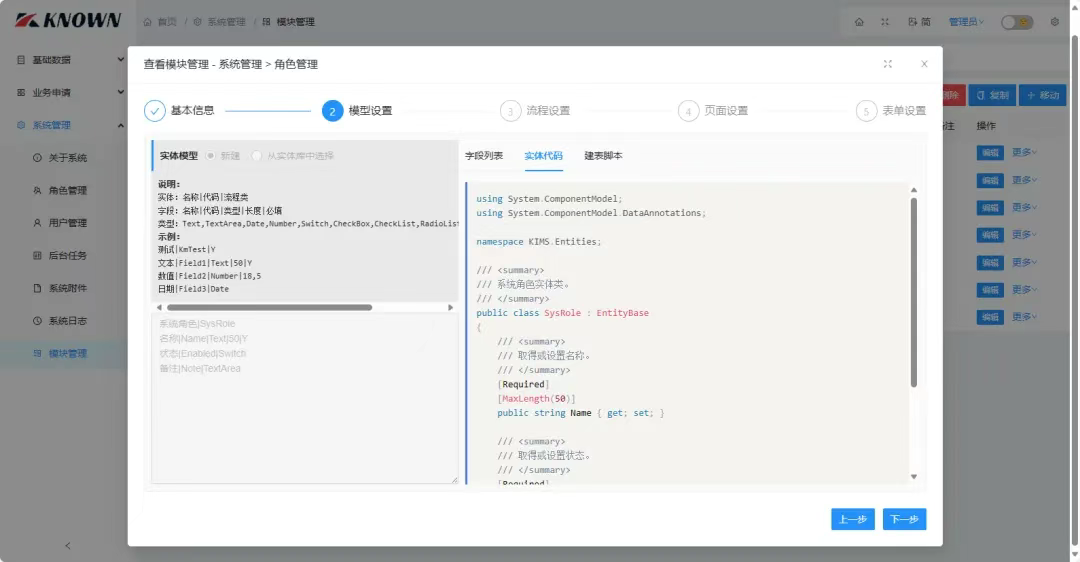This screenshot has height=562, width=1080.
Task: Switch to the 建表脚本 tab
Action: click(x=603, y=156)
